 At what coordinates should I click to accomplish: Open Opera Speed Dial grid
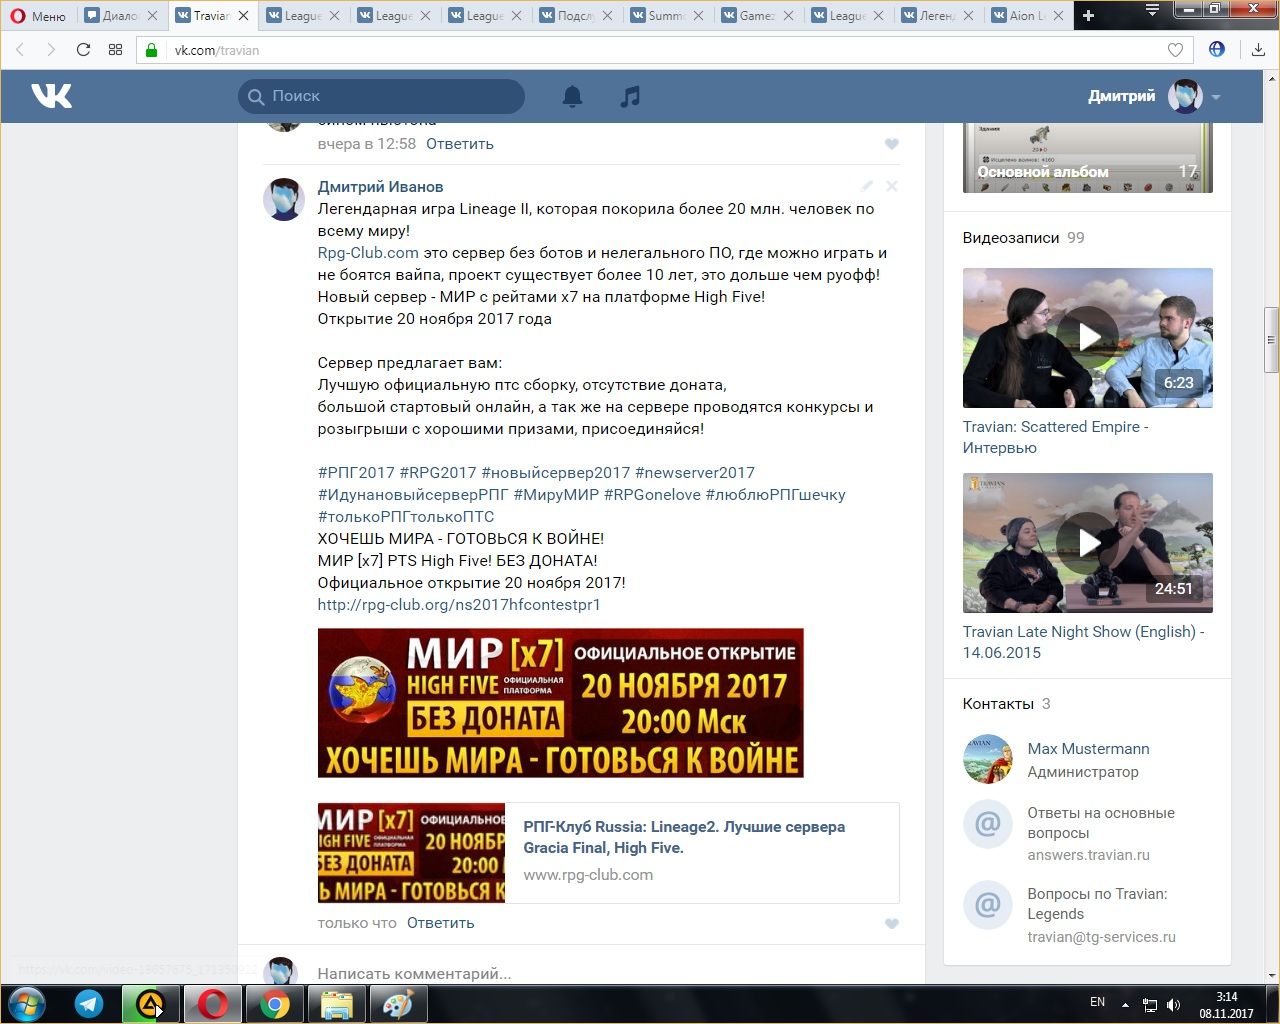pos(115,49)
